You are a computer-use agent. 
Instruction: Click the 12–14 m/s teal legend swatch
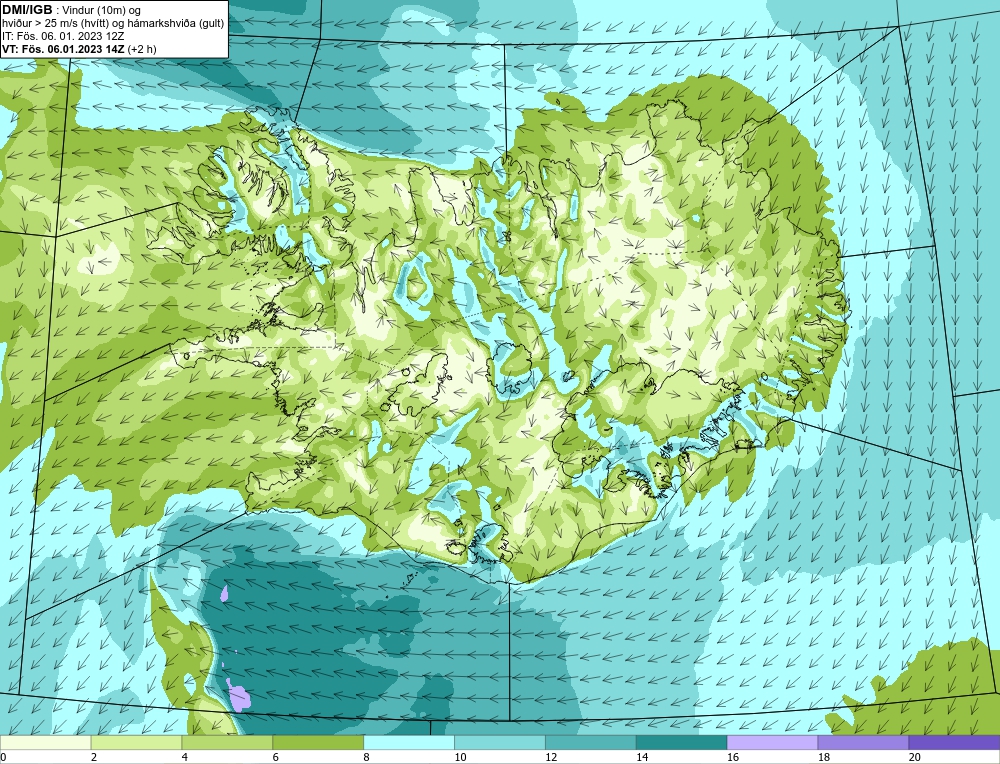pyautogui.click(x=591, y=743)
